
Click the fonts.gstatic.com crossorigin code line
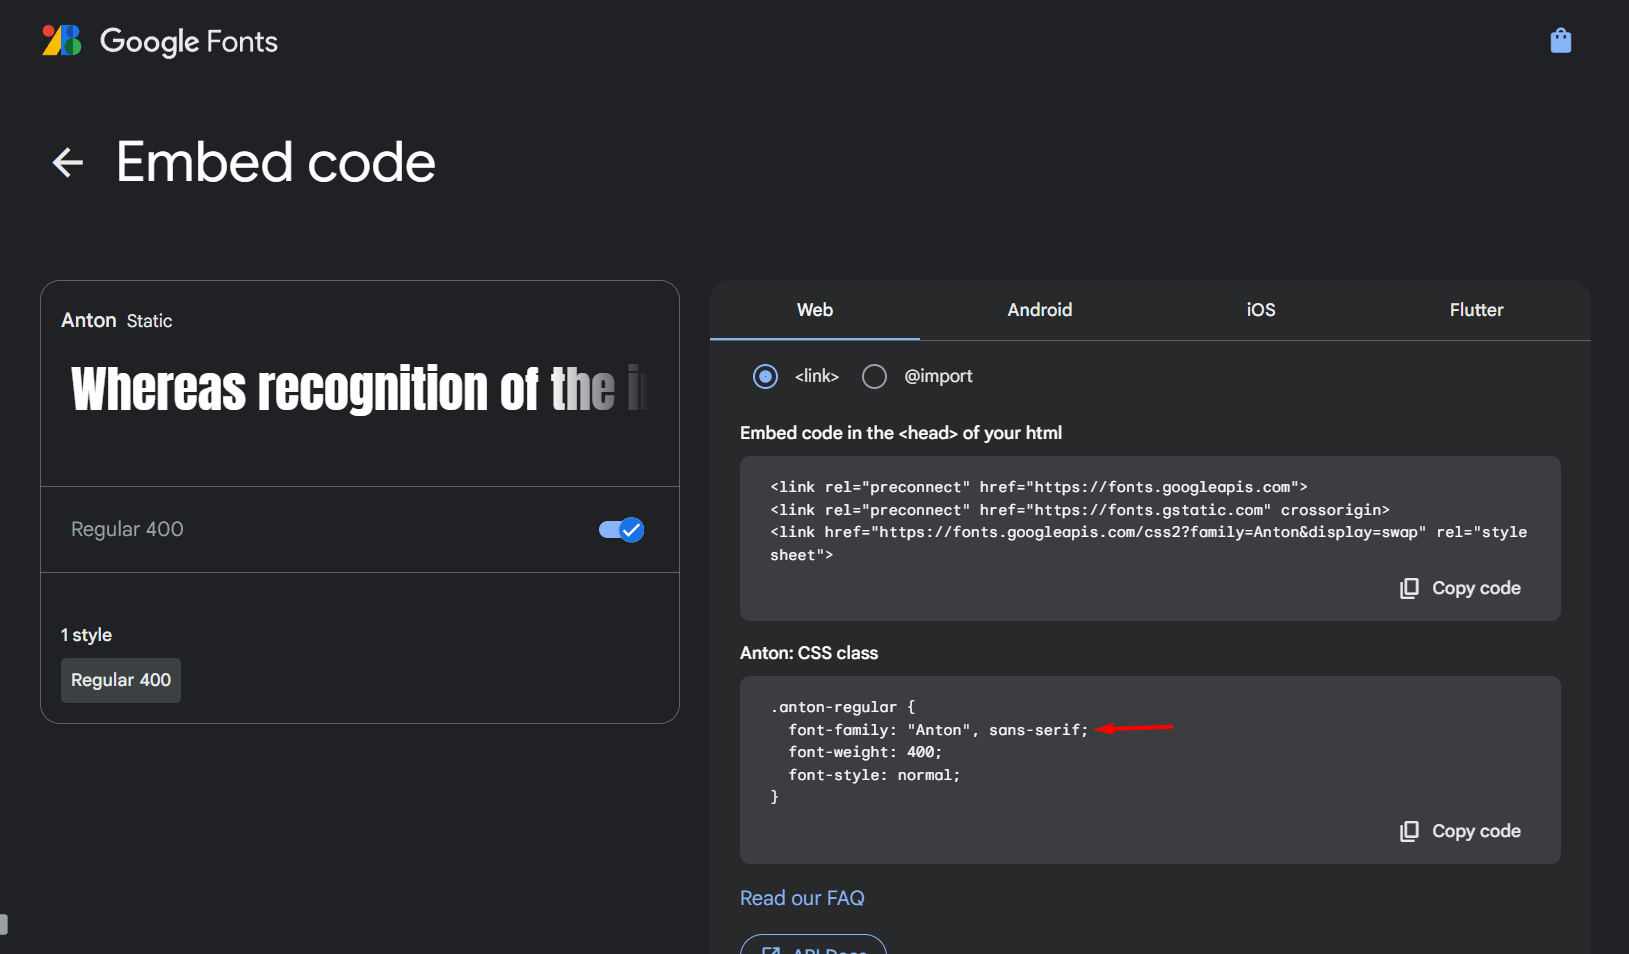click(1080, 510)
